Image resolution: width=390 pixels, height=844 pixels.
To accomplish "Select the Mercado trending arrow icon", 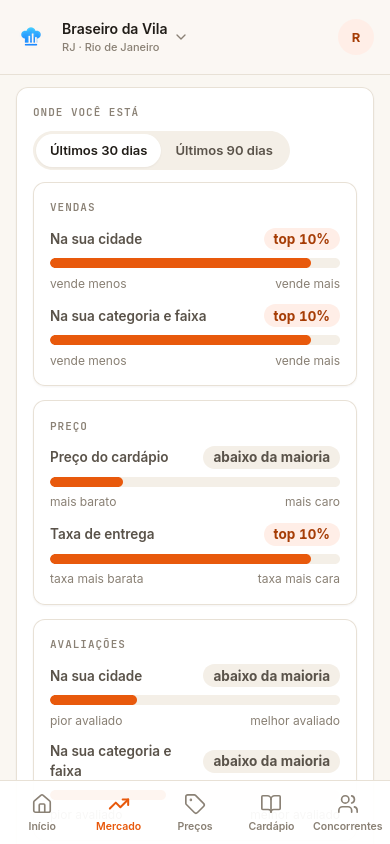I will (x=118, y=804).
